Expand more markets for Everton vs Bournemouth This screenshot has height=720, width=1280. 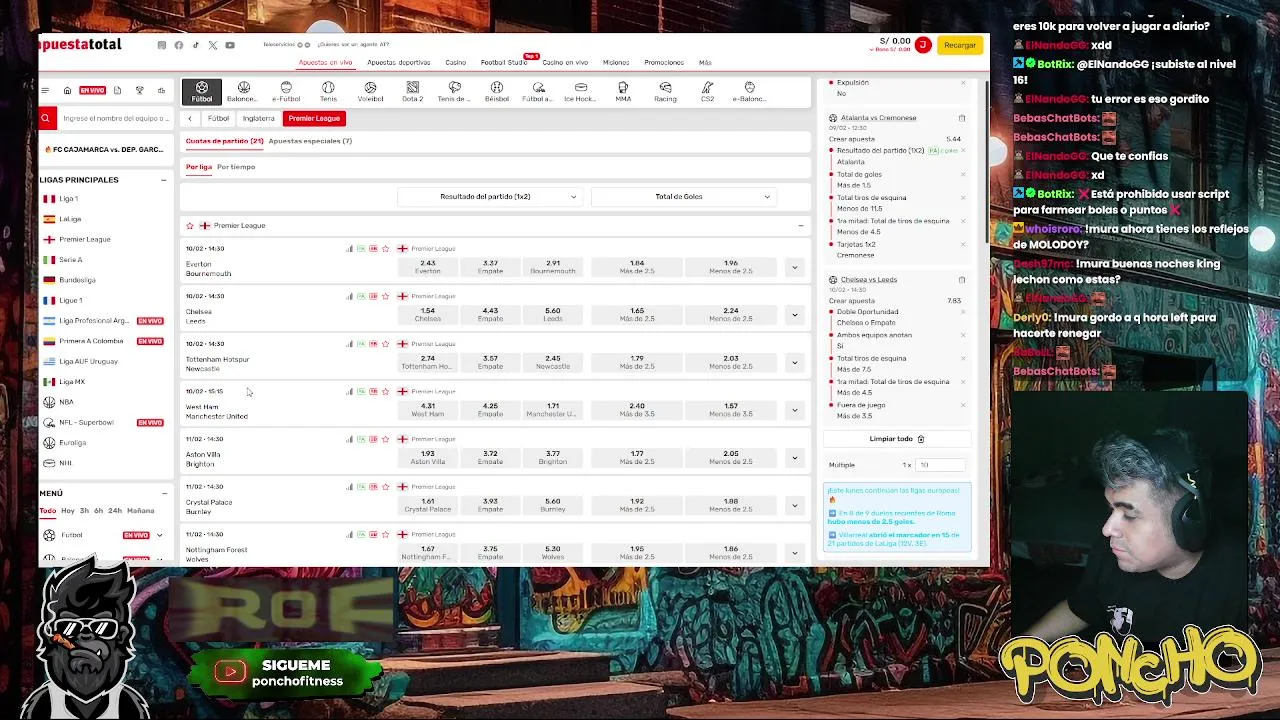[x=794, y=267]
